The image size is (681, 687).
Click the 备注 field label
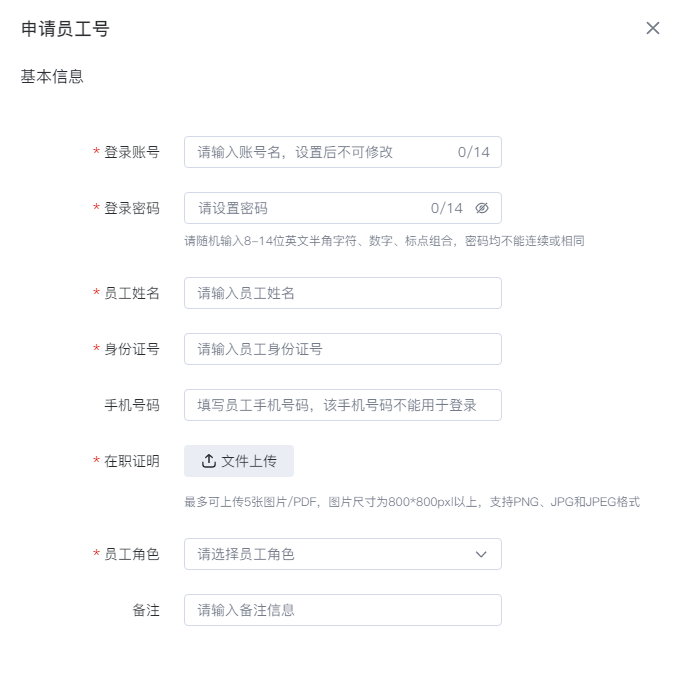(x=146, y=610)
